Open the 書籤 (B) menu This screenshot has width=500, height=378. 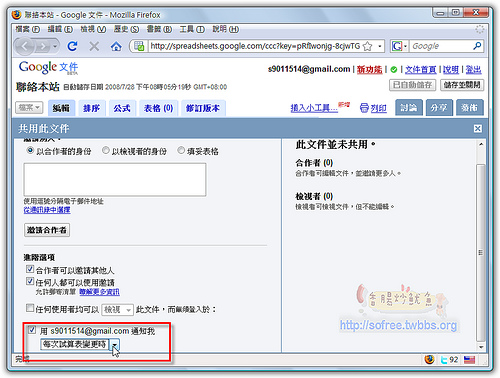pos(159,29)
